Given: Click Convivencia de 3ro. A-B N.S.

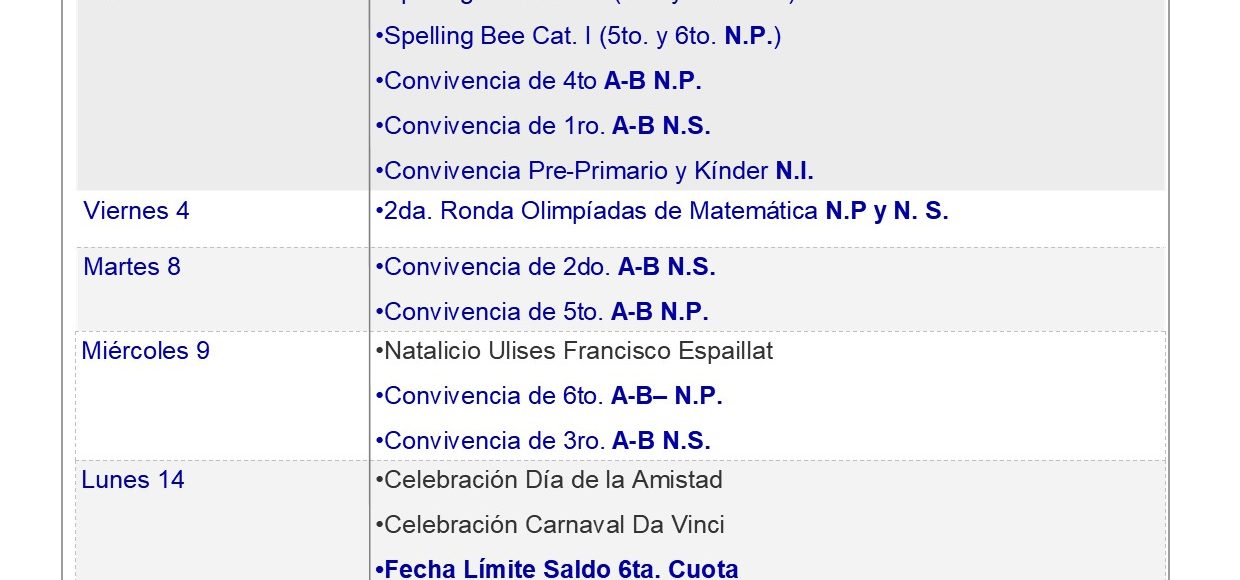Looking at the screenshot, I should (543, 441).
